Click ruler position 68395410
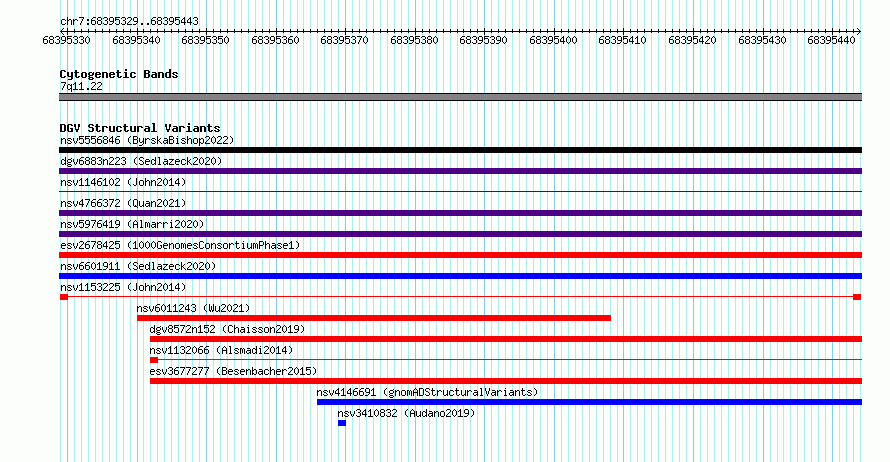The image size is (890, 462). click(623, 40)
